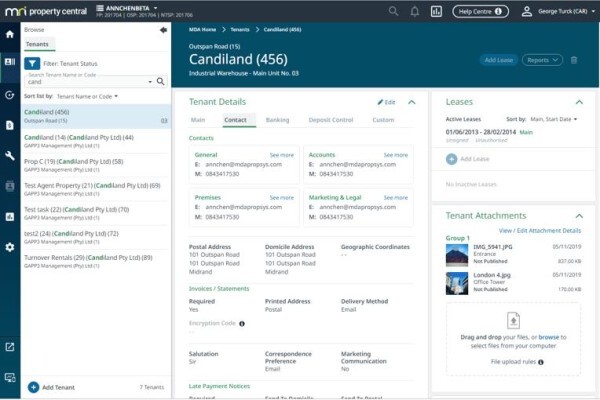Click the monitor device sidebar icon
This screenshot has width=600, height=400.
pos(10,378)
